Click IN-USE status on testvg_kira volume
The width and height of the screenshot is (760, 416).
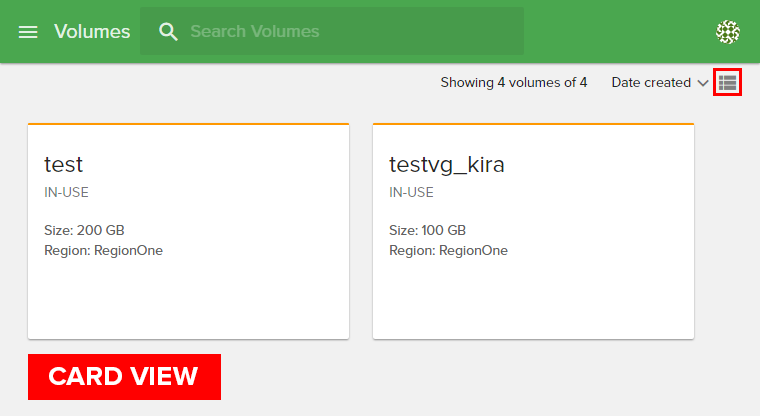[411, 193]
